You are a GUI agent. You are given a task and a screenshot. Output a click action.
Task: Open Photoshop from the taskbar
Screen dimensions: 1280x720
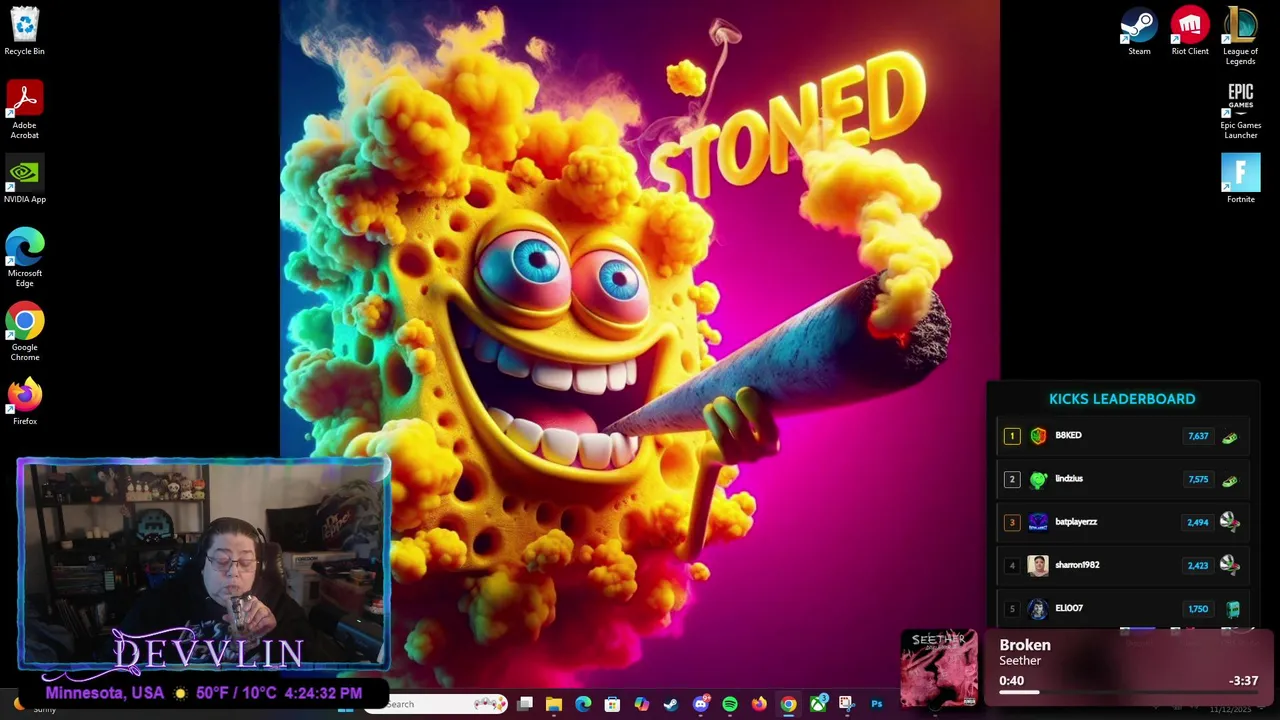point(876,704)
